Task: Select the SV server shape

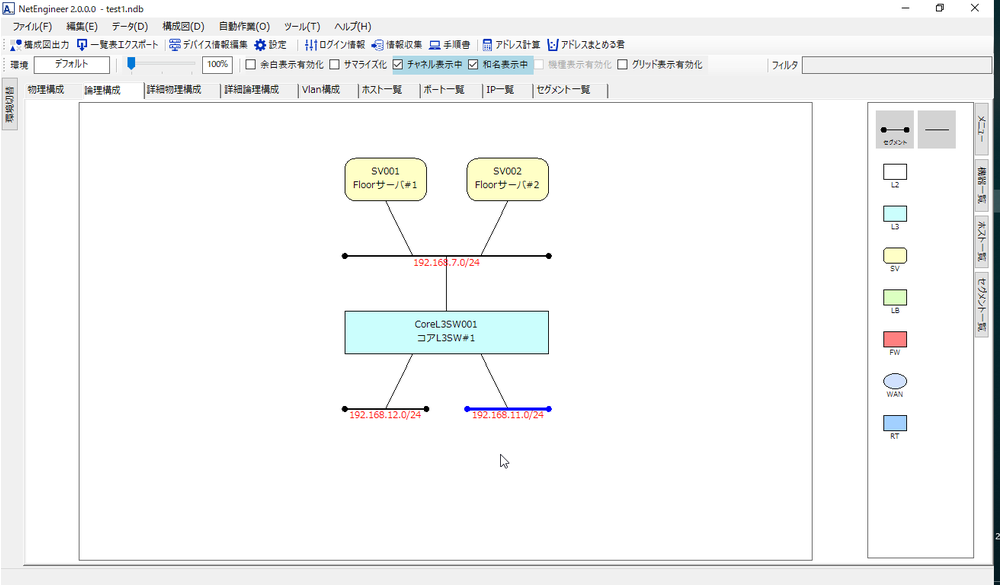Action: click(895, 256)
